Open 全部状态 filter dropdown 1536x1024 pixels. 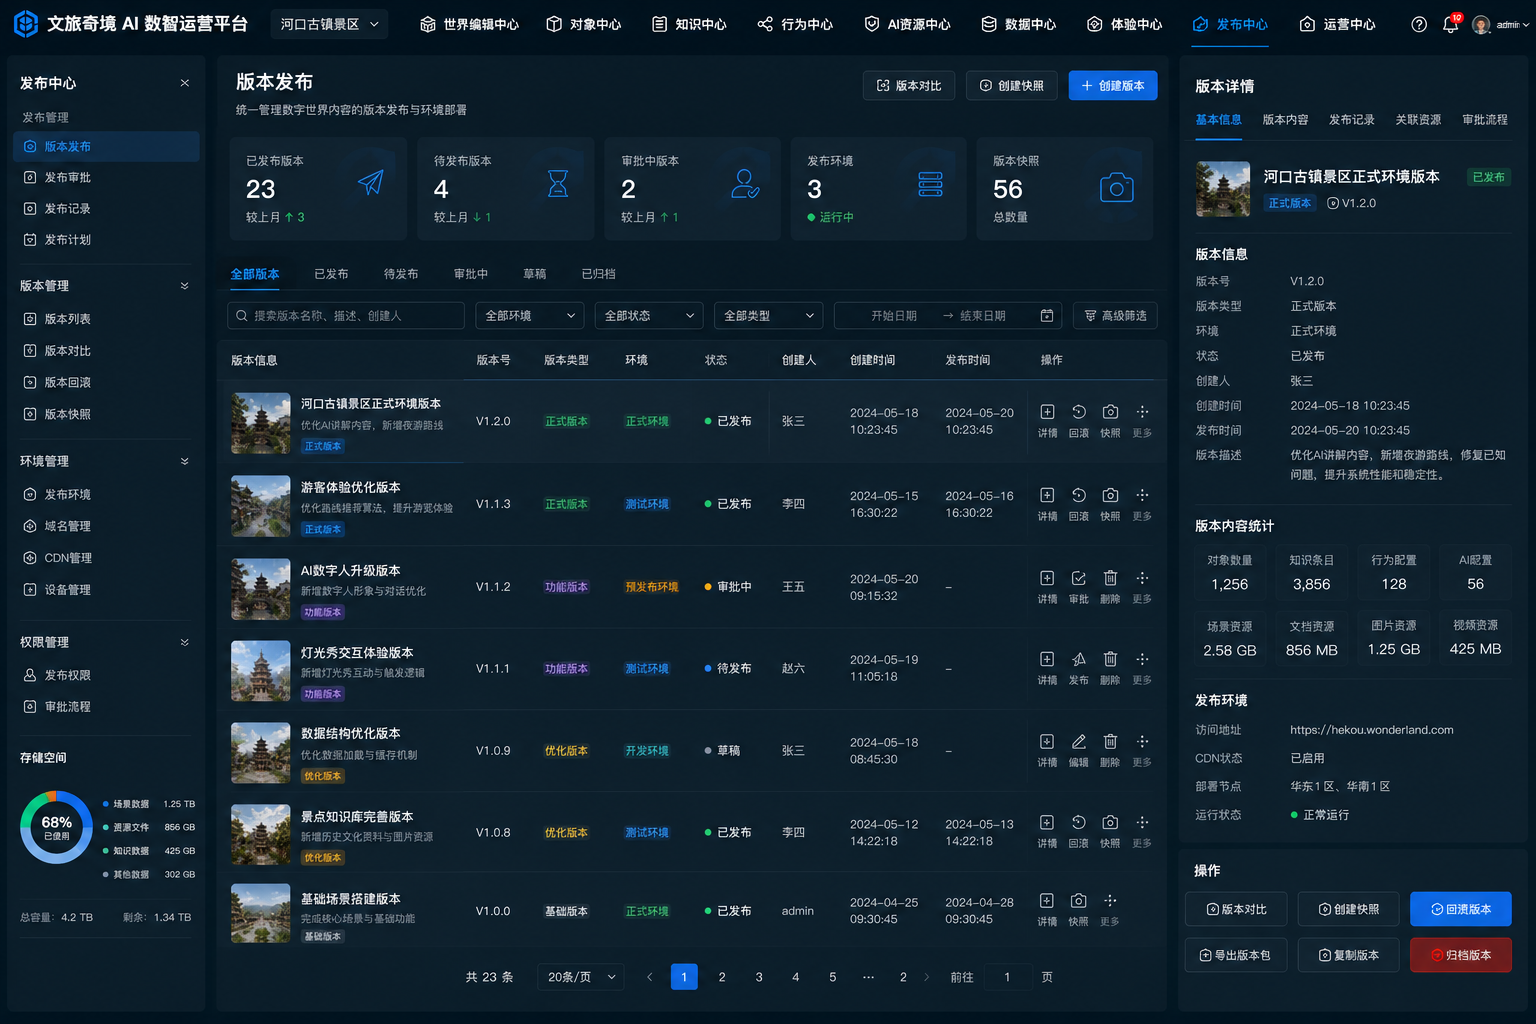click(x=648, y=316)
